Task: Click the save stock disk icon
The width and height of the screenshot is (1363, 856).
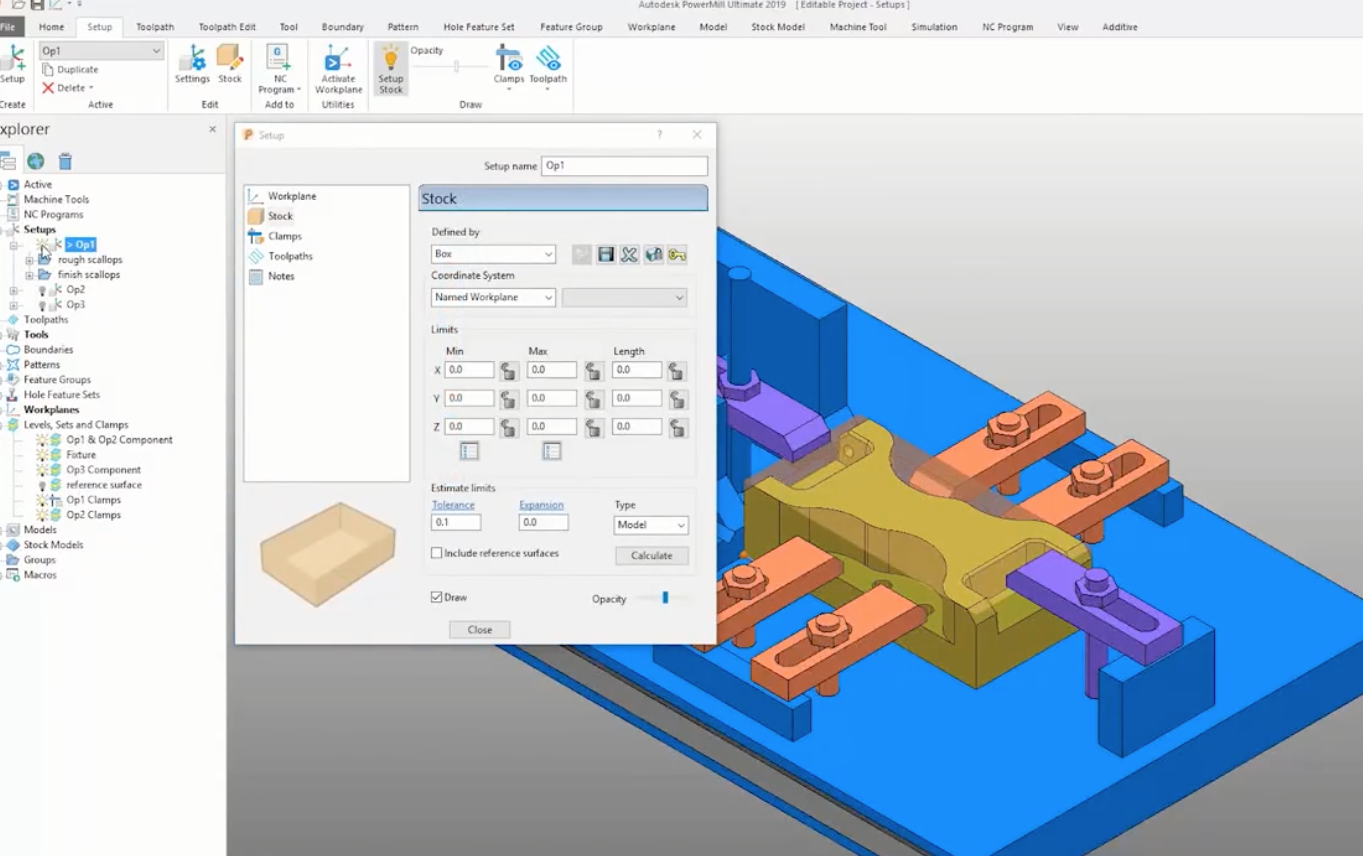Action: 605,255
